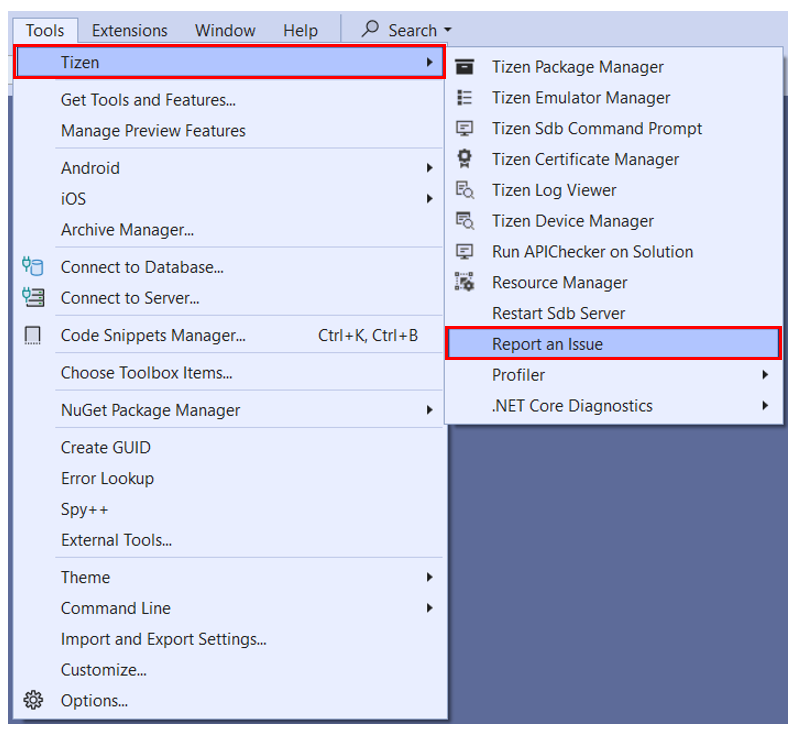Image resolution: width=795 pixels, height=730 pixels.
Task: Click the Tizen Sdb Command Prompt icon
Action: pos(464,129)
